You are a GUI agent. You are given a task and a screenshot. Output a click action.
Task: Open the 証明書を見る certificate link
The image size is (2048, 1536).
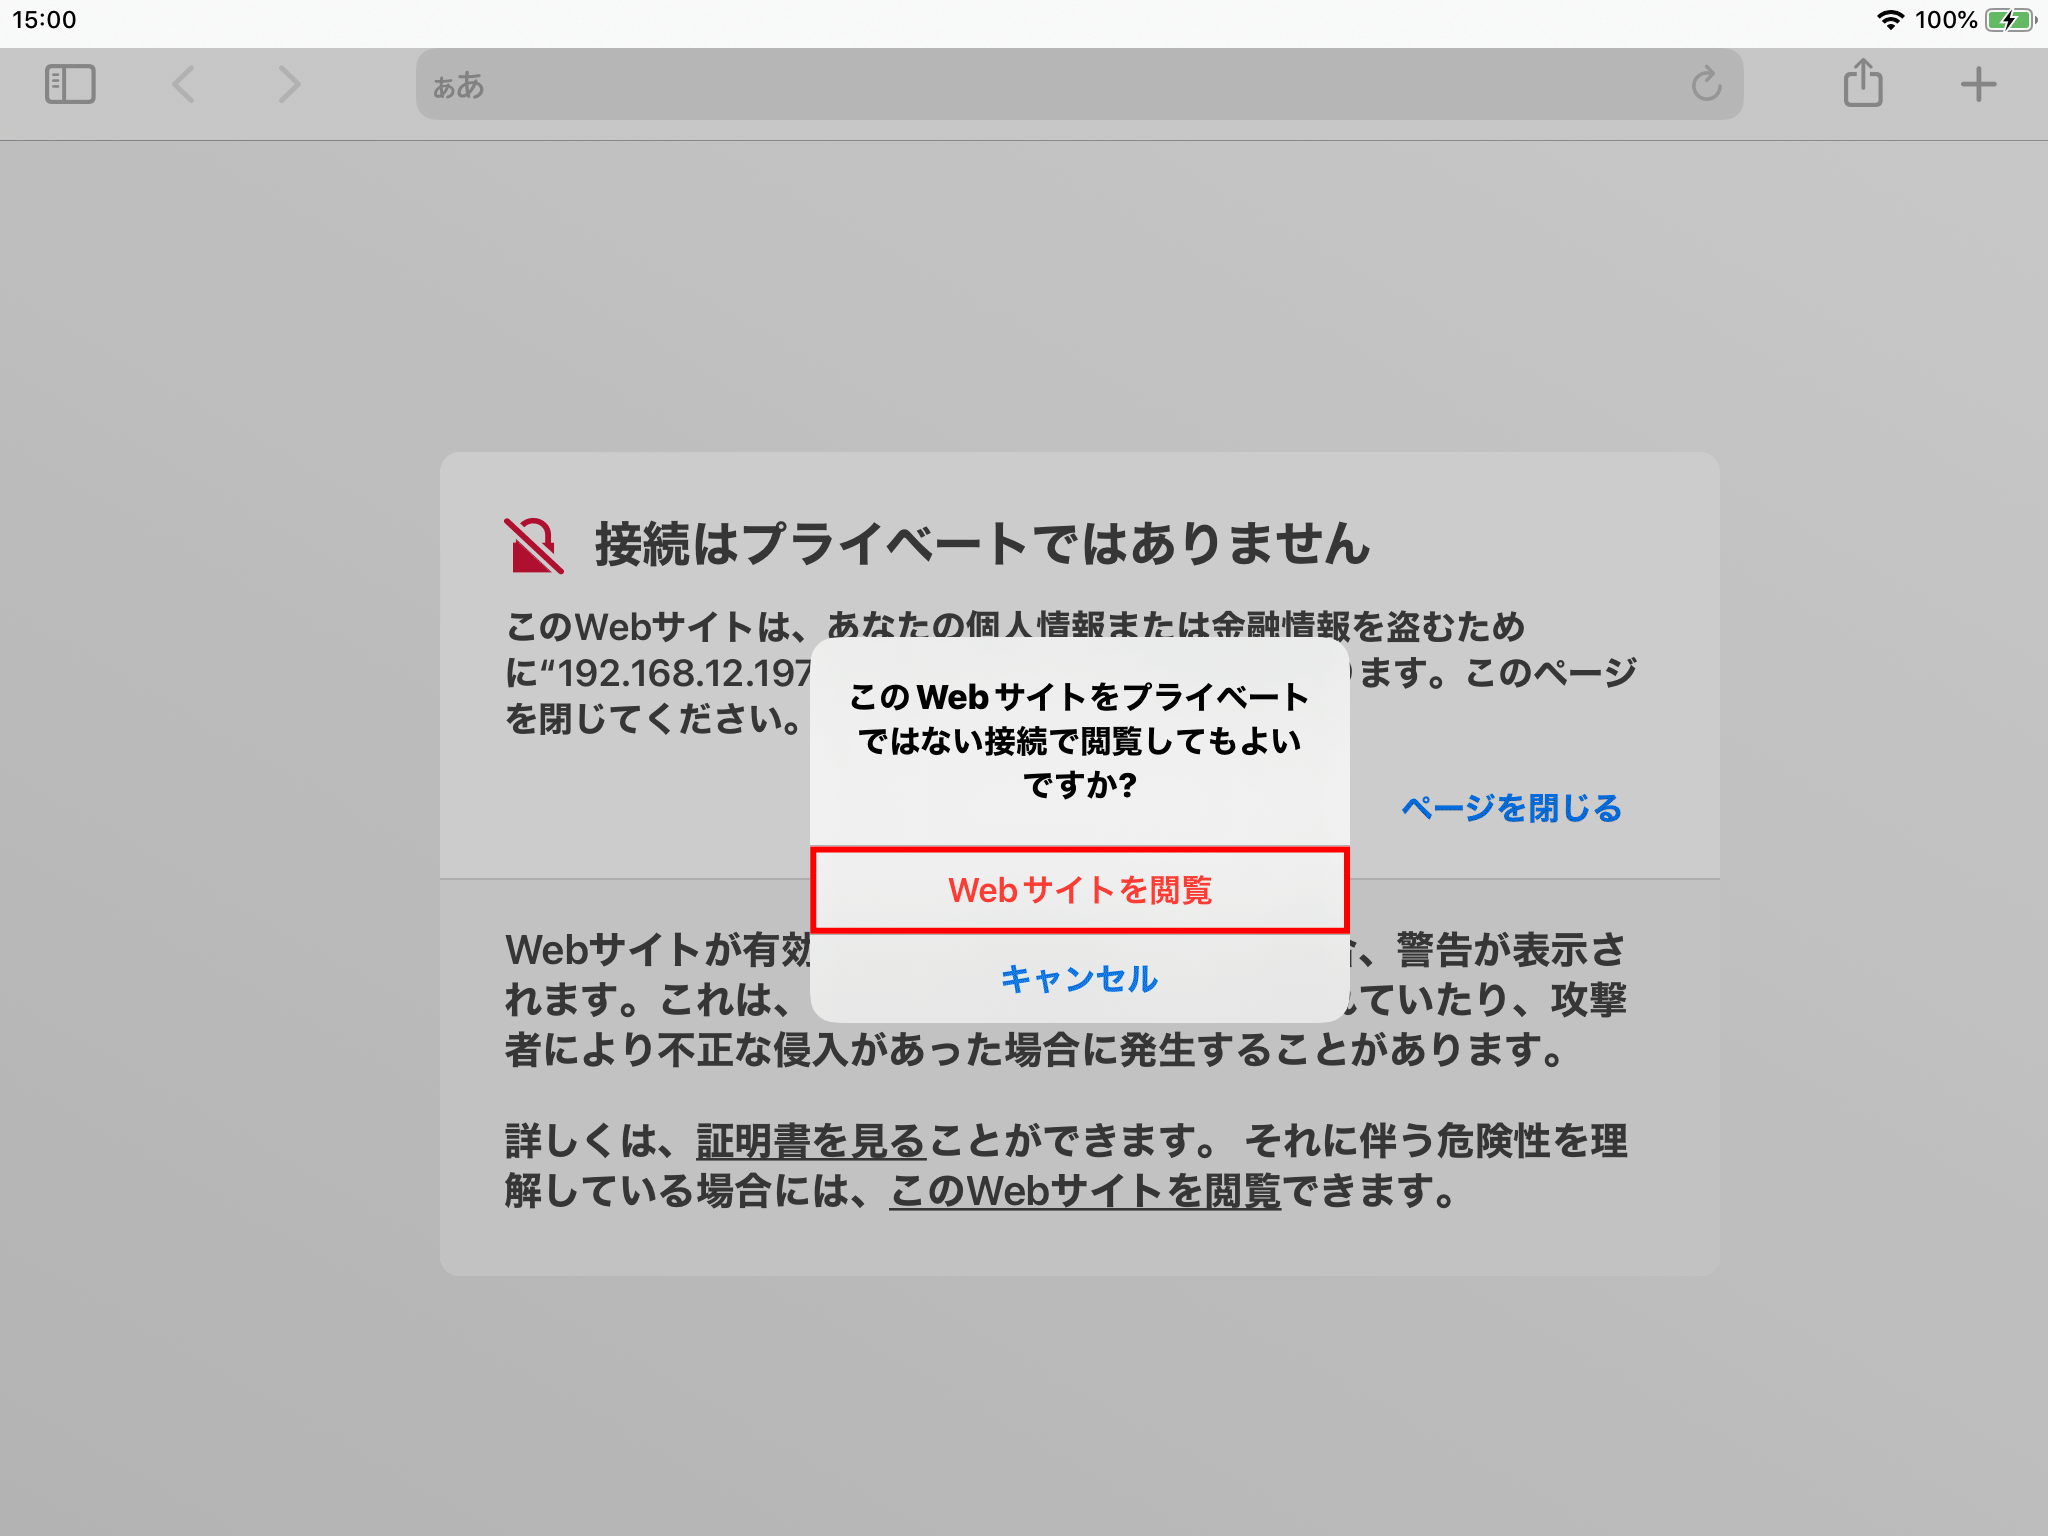click(811, 1141)
